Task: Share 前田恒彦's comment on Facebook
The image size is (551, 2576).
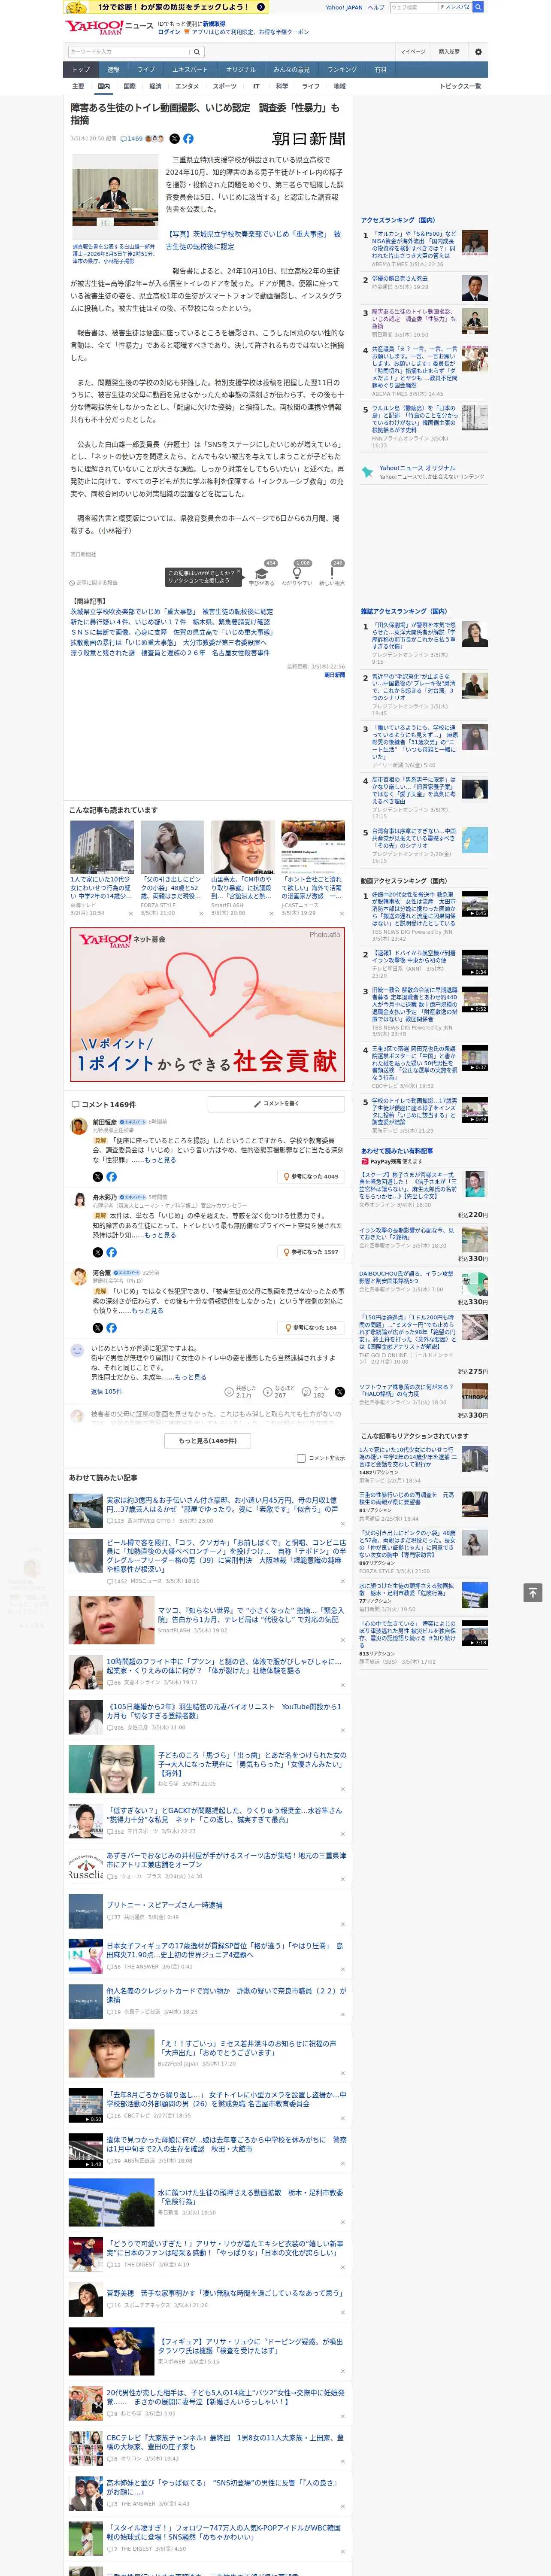Action: tap(111, 1177)
